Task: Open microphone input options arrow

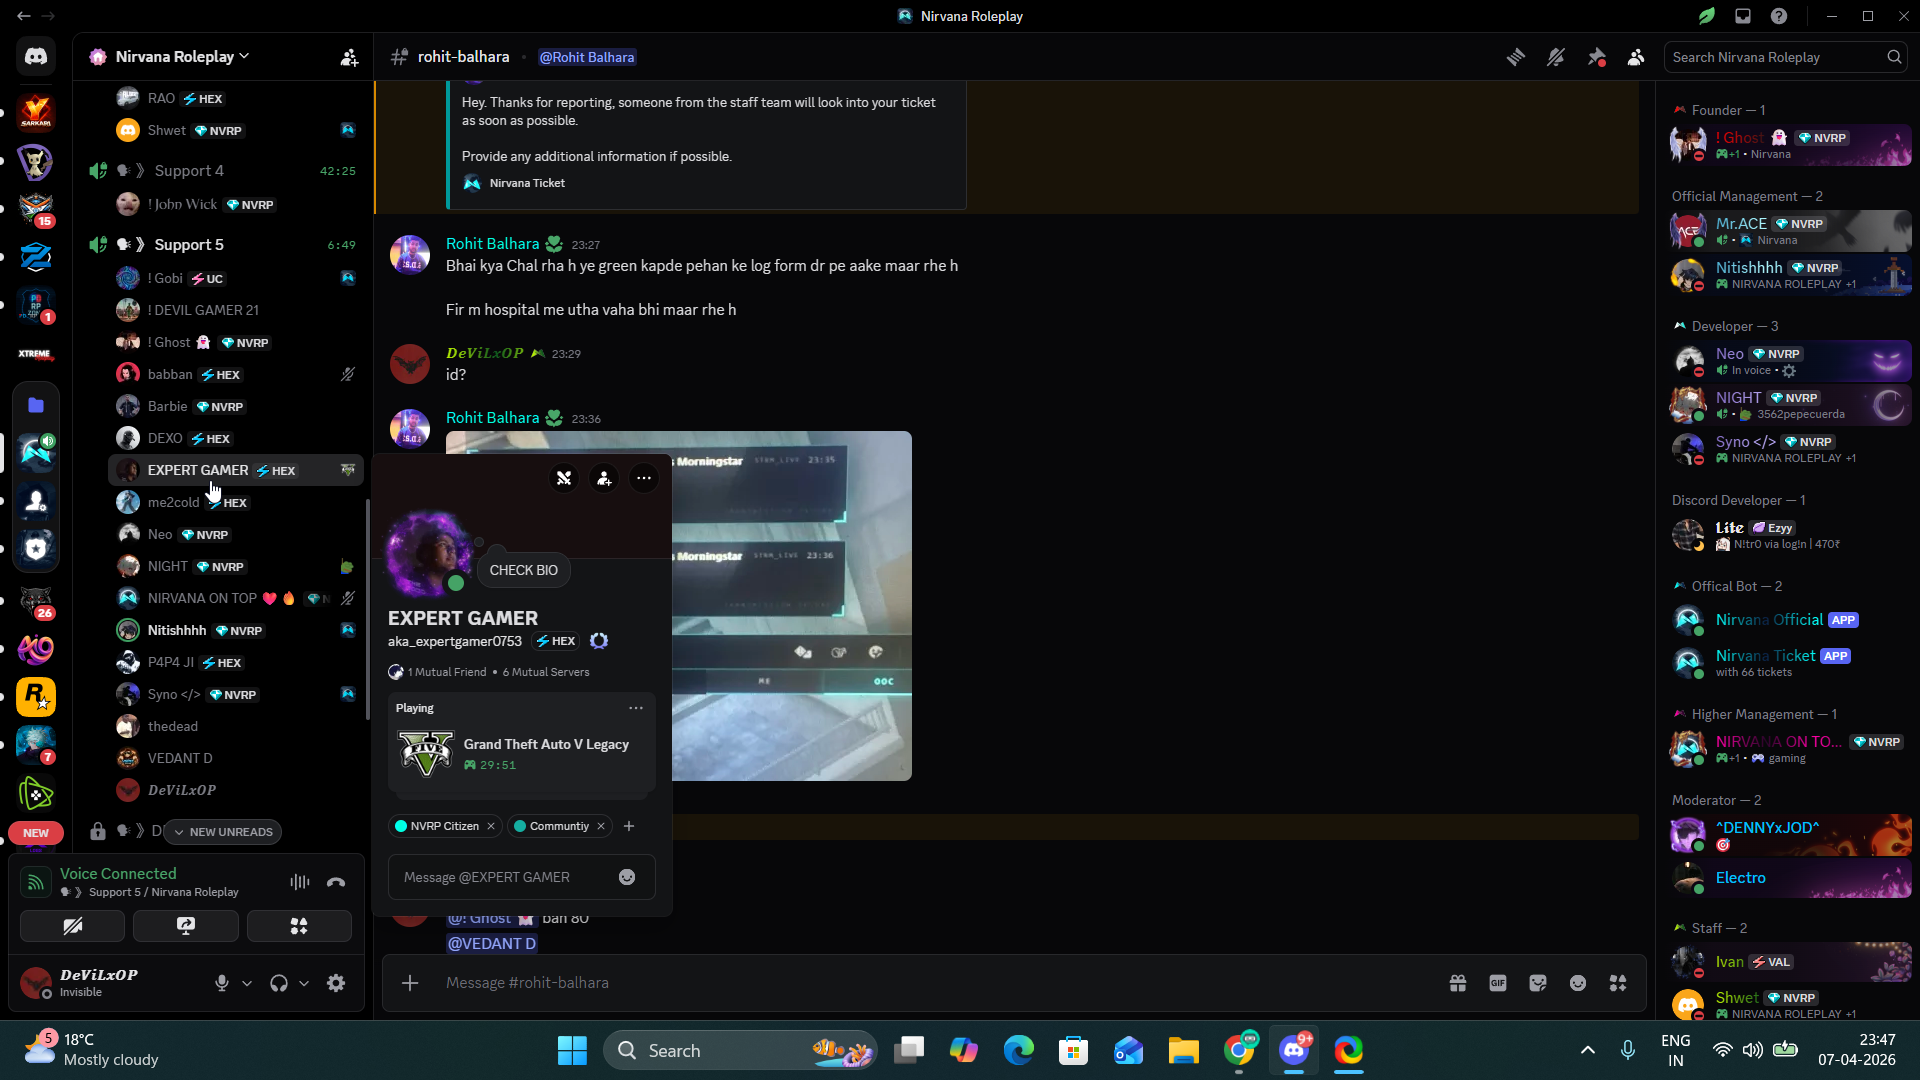Action: (x=247, y=983)
